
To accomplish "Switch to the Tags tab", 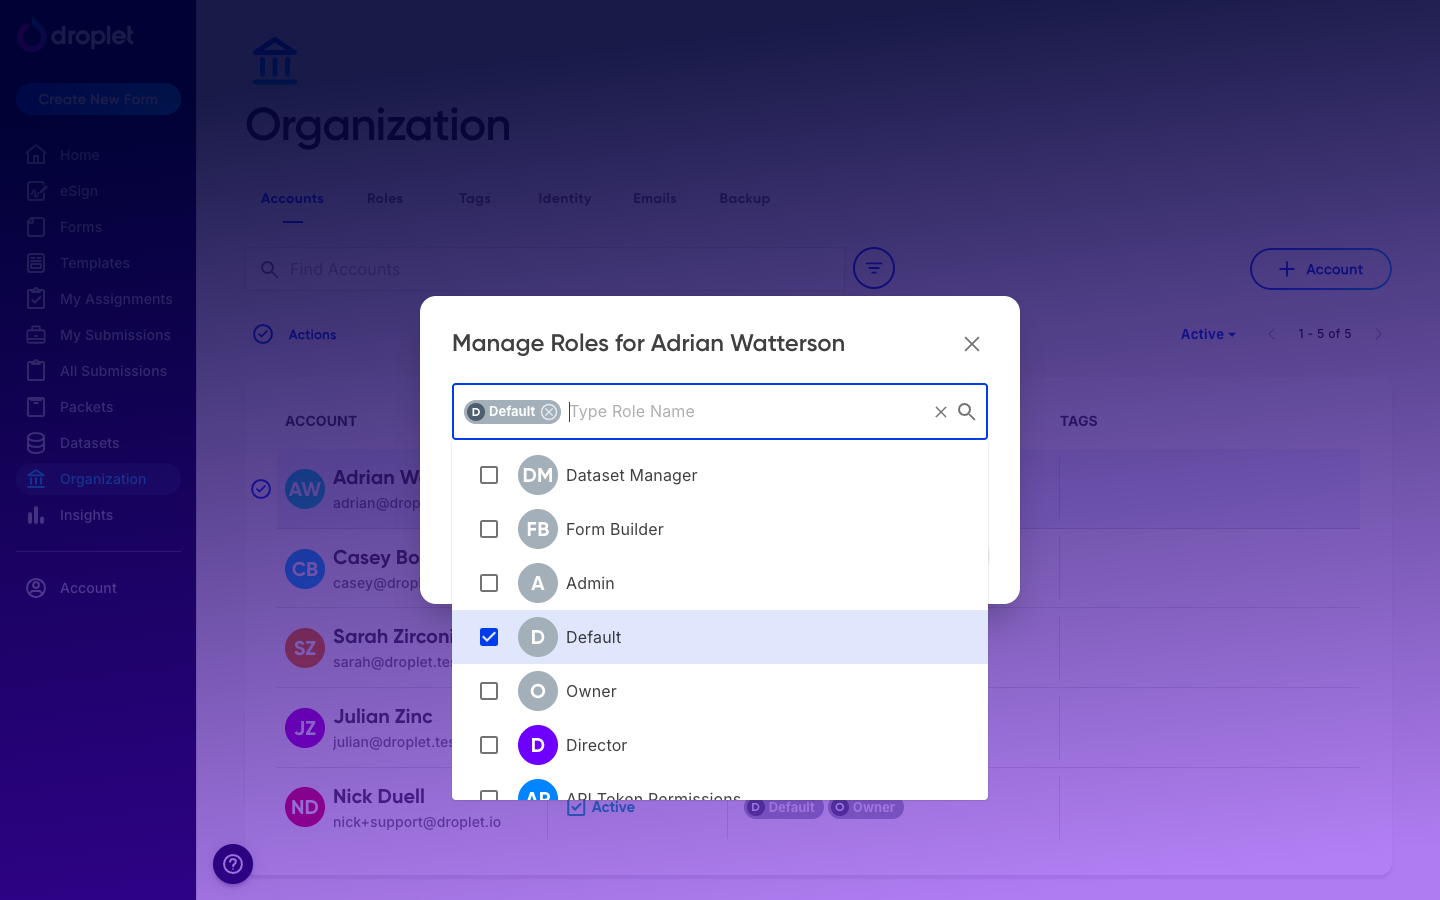I will pos(475,199).
